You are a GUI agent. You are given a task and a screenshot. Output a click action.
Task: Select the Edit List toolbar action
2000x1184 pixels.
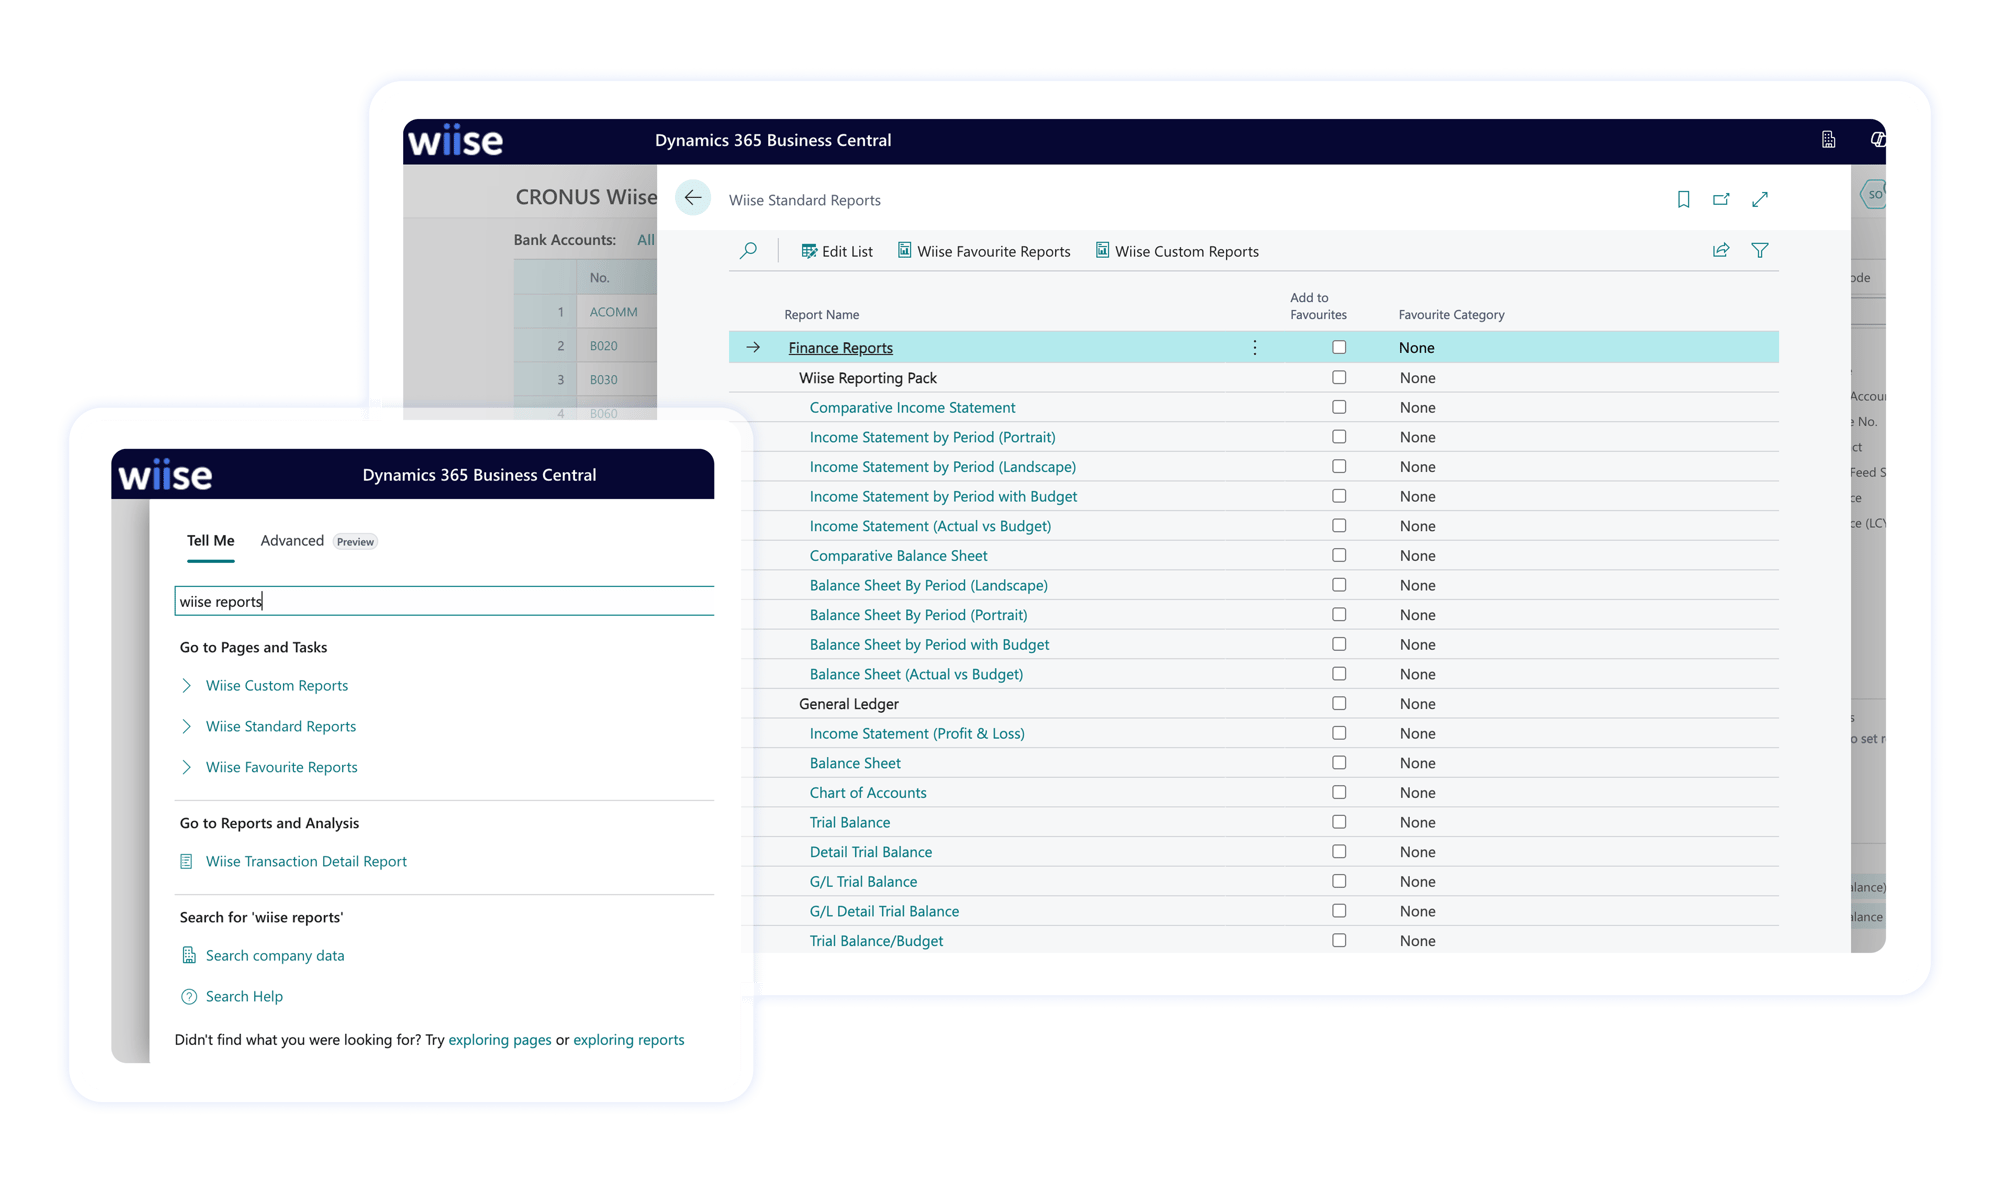point(837,251)
